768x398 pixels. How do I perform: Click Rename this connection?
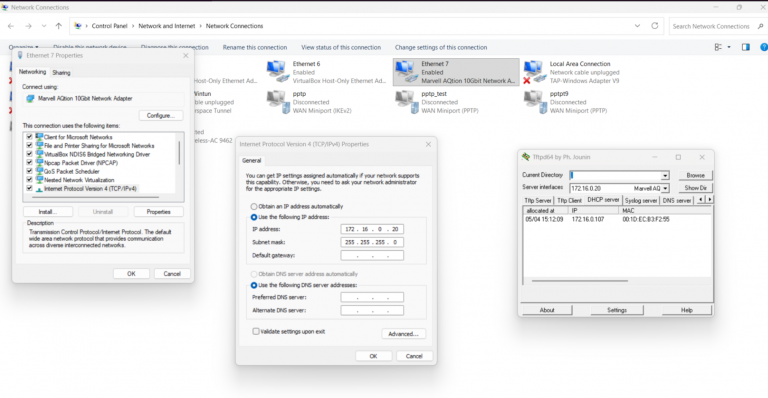tap(255, 47)
